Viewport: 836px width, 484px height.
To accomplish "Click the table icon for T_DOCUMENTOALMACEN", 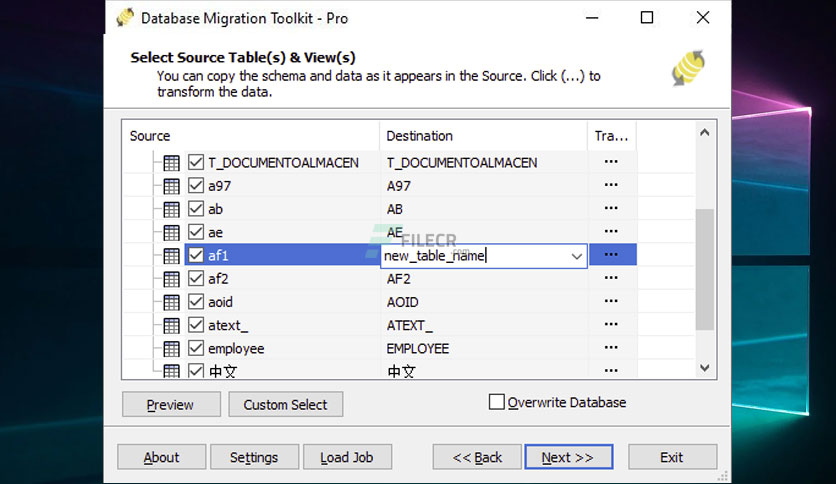I will (171, 163).
